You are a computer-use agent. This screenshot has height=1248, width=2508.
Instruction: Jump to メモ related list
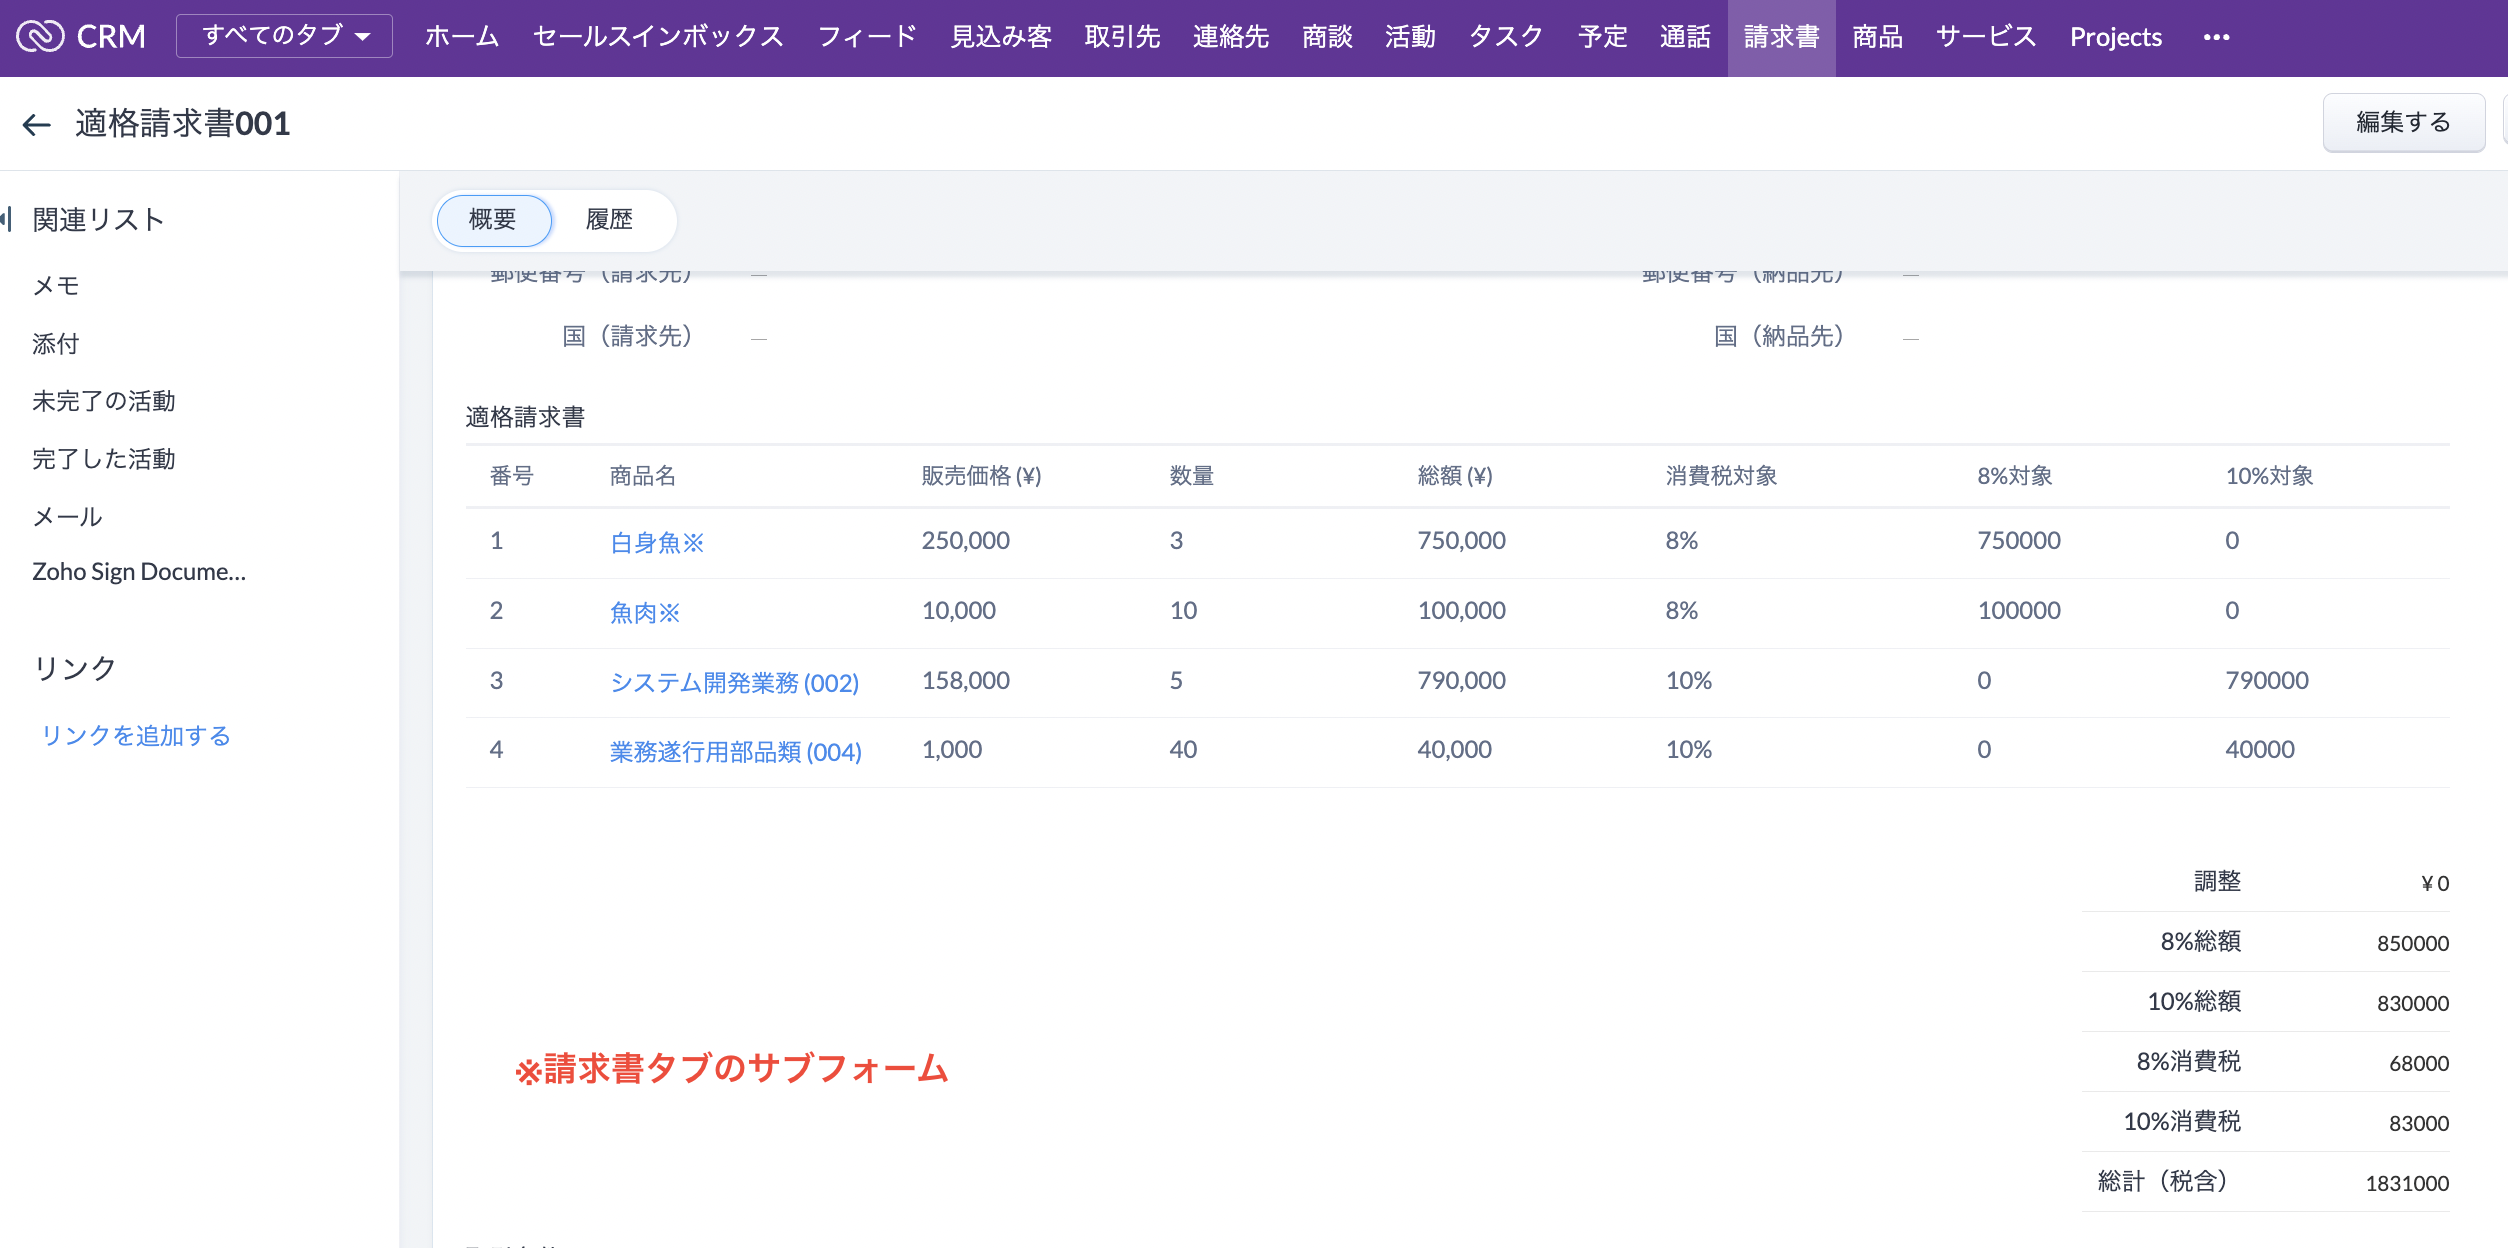click(56, 286)
